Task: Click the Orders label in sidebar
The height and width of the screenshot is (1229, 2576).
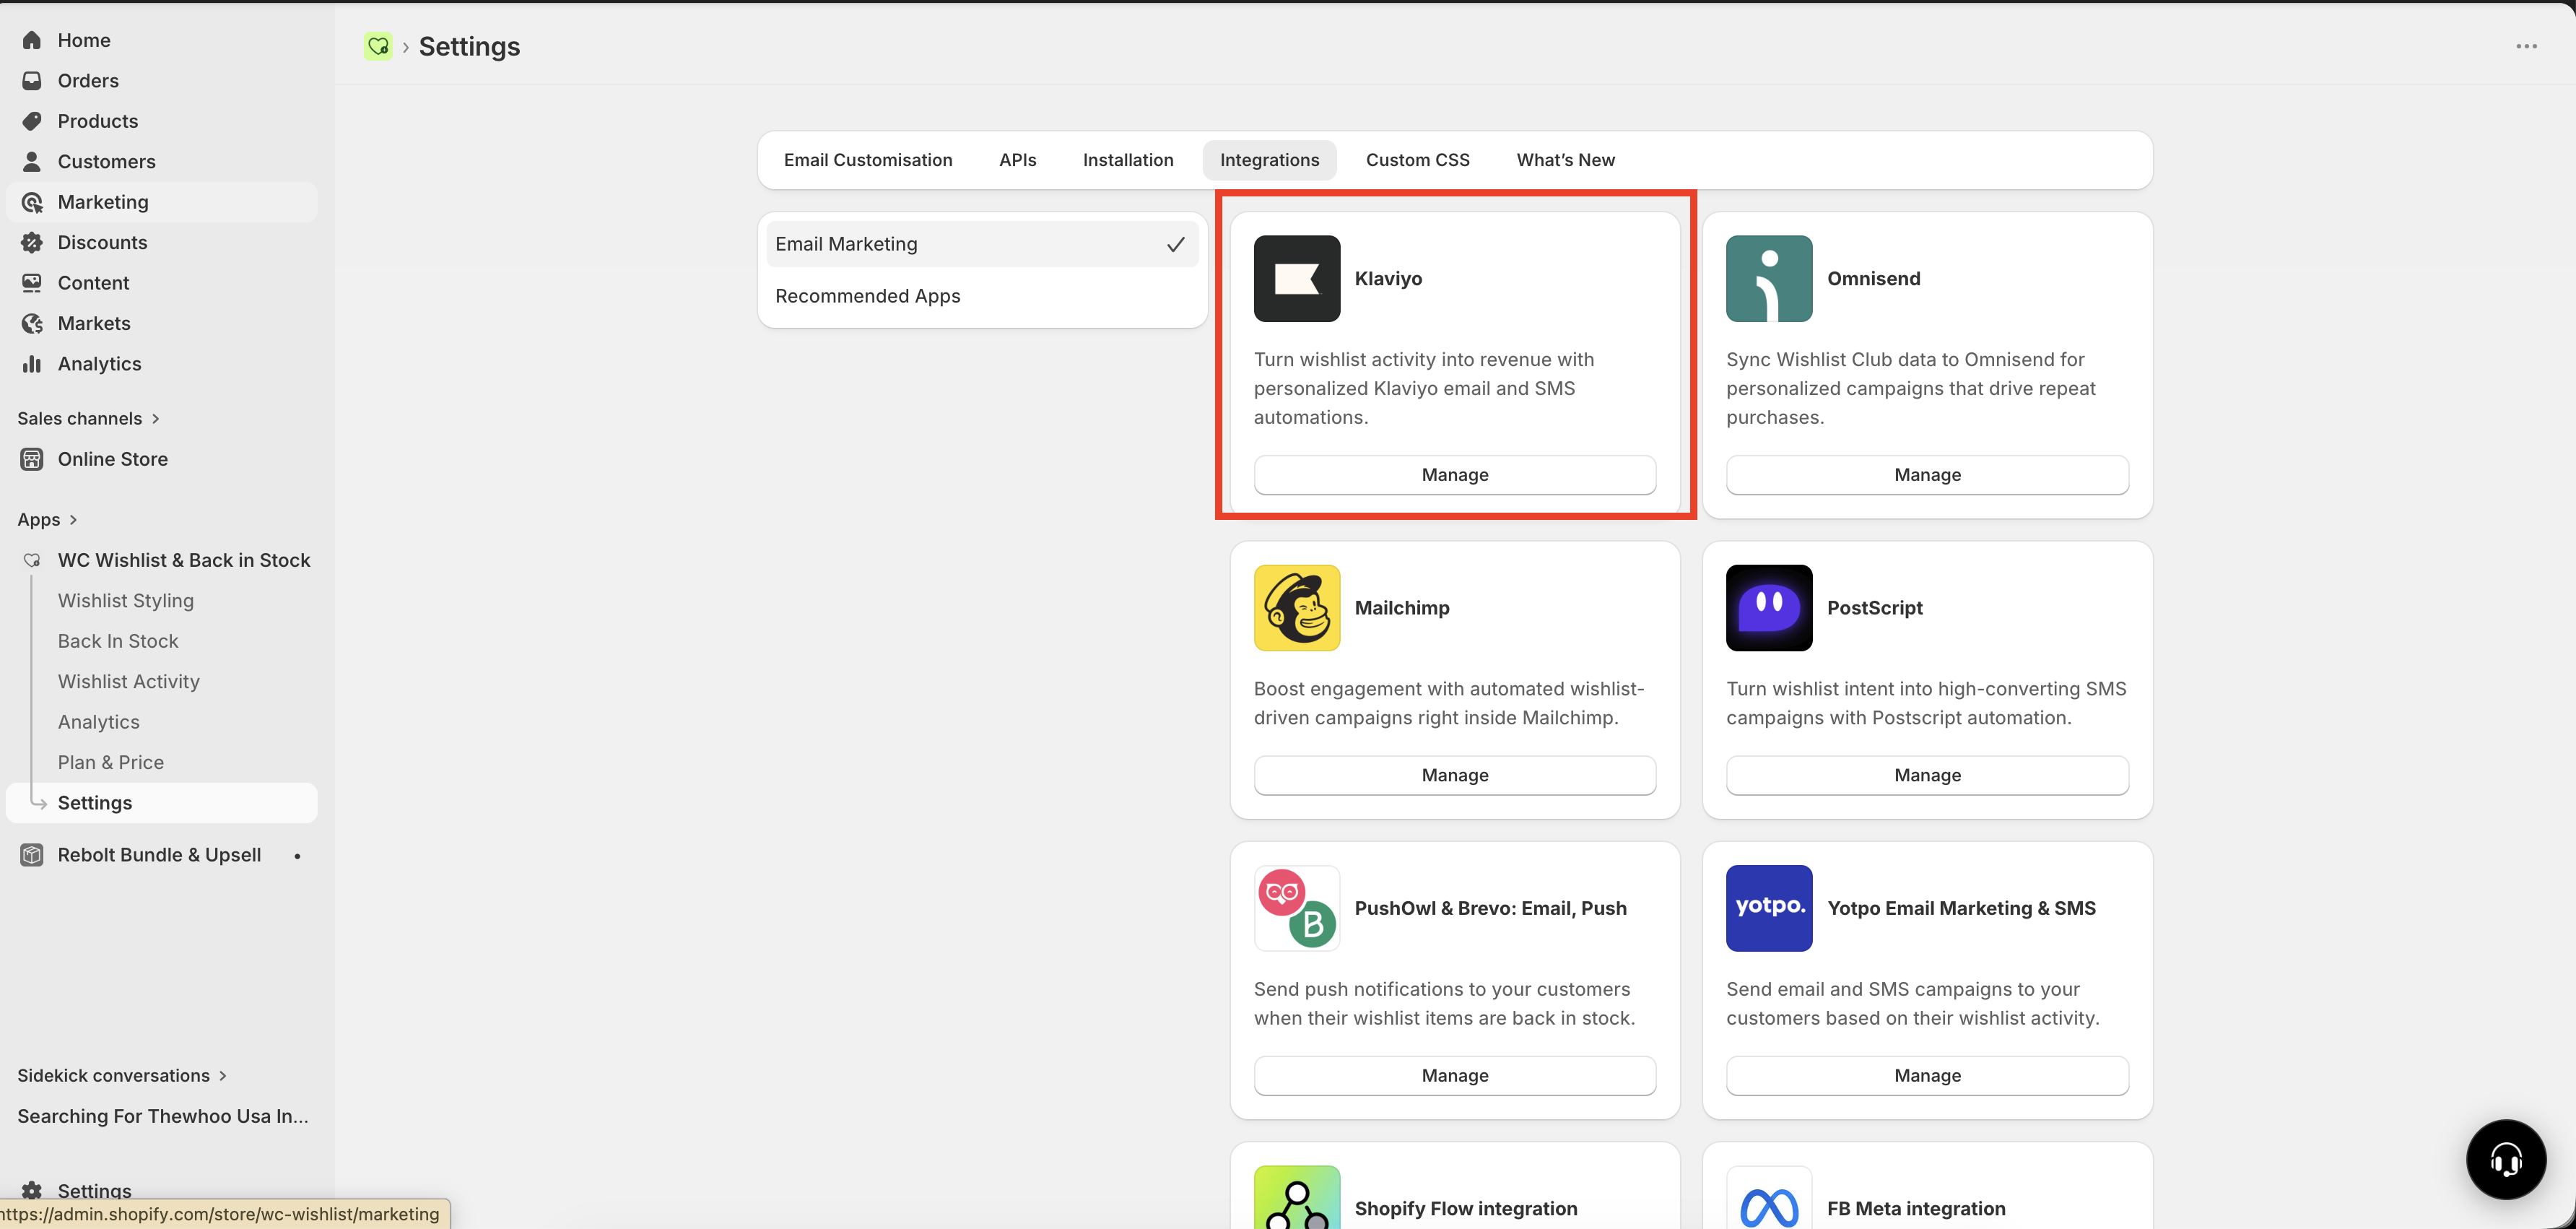Action: click(x=88, y=81)
